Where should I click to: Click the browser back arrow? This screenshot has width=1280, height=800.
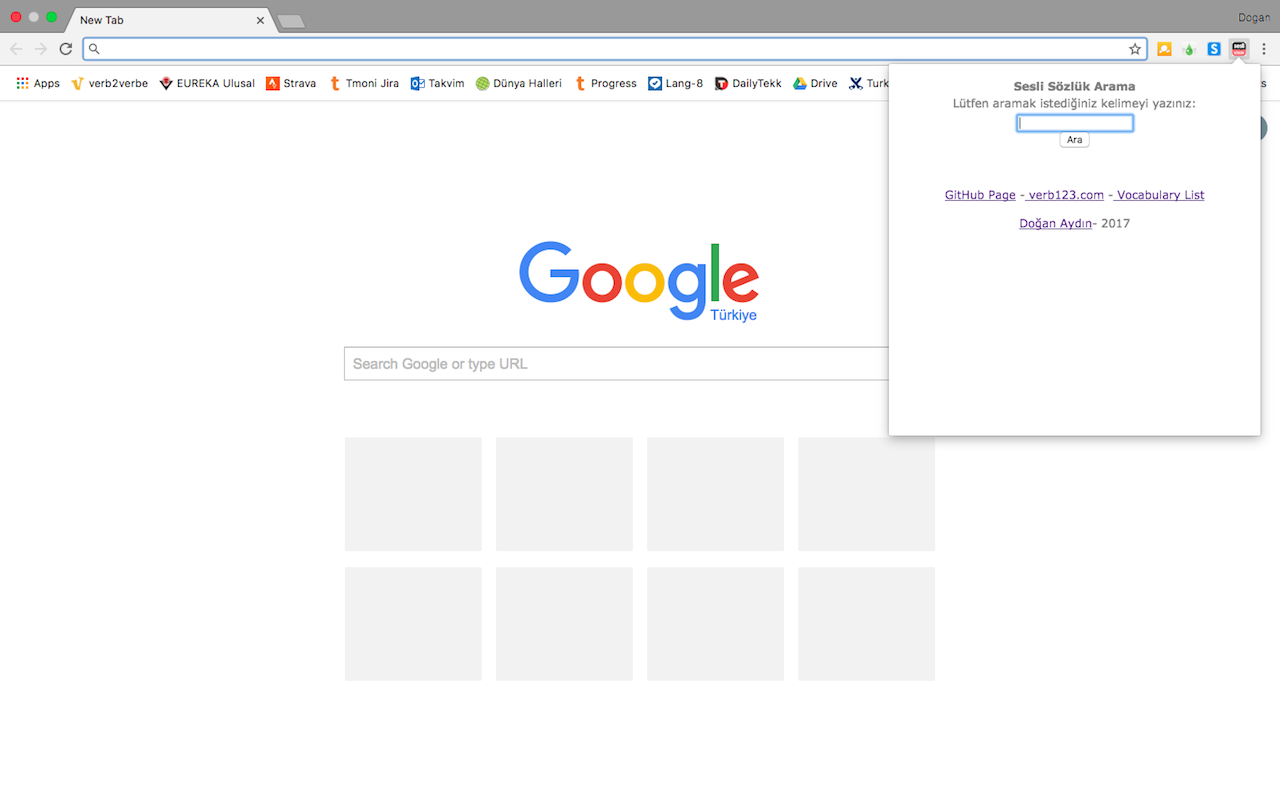point(16,48)
